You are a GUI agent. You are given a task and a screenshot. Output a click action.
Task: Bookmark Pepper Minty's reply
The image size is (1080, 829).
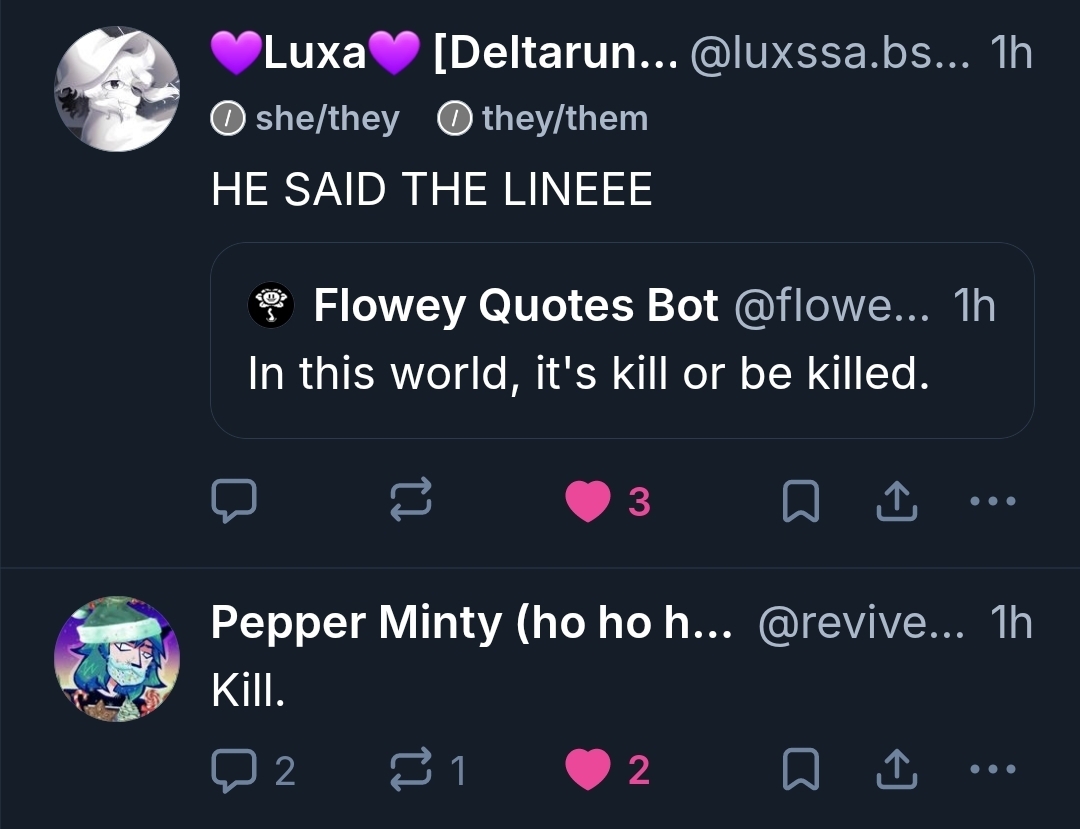[x=799, y=770]
